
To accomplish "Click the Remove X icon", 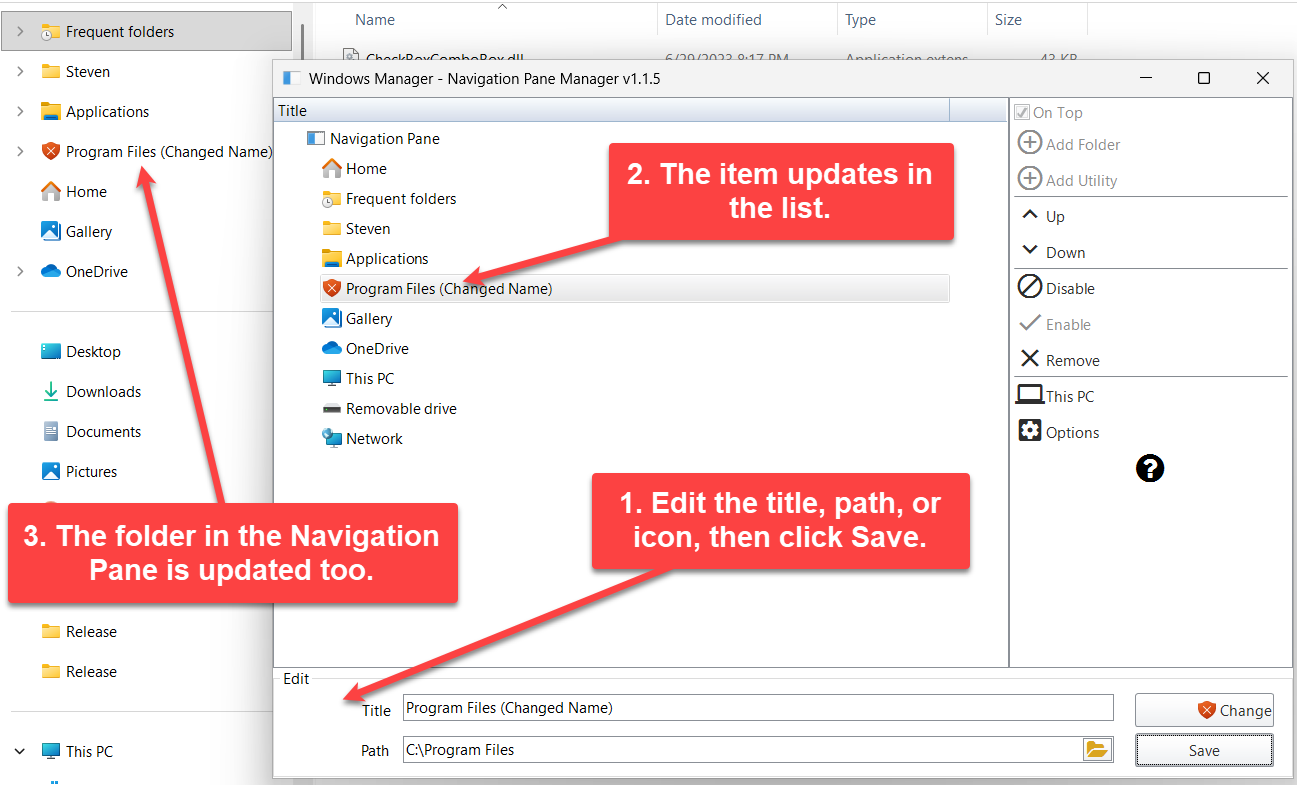I will click(1029, 359).
